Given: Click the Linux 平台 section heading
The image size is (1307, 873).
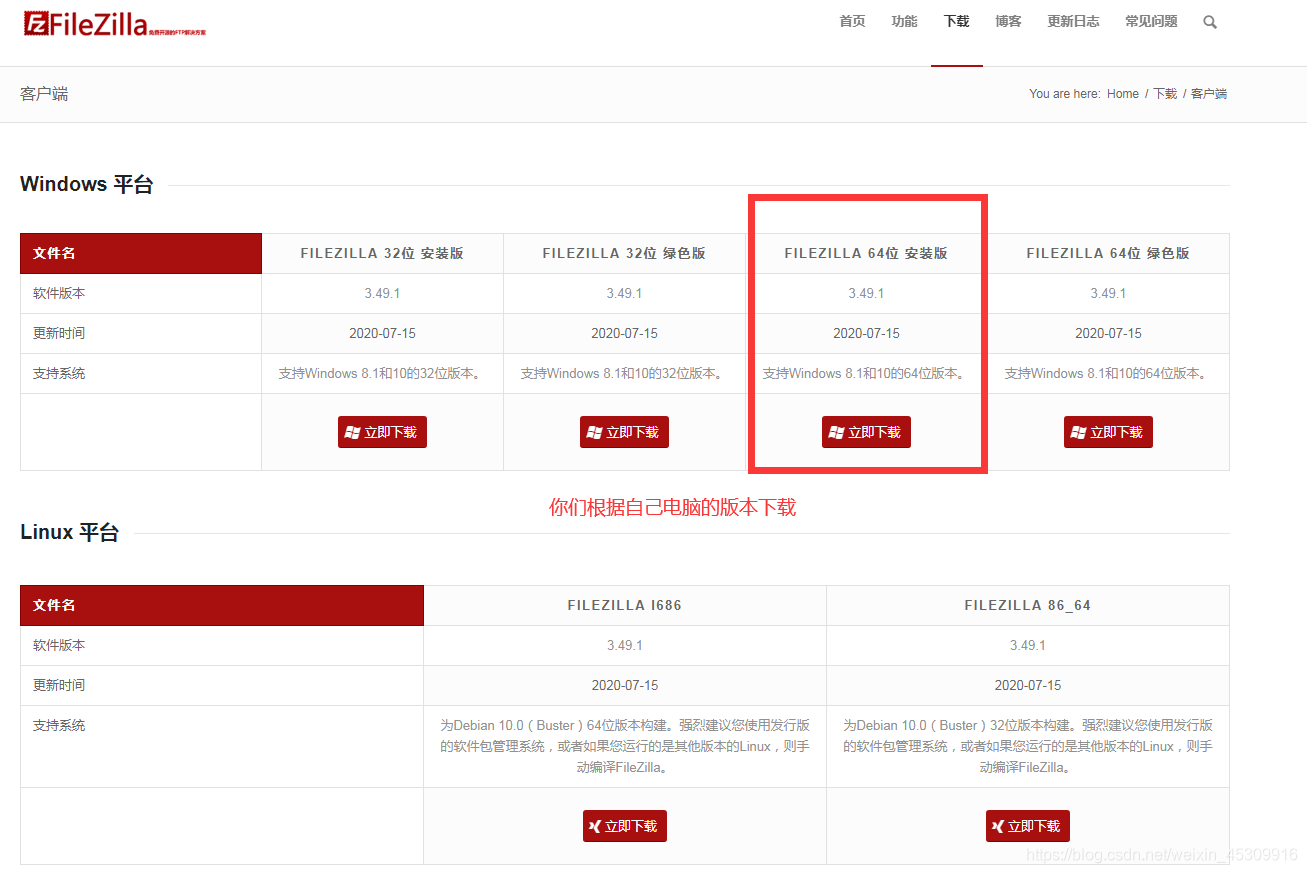Looking at the screenshot, I should (69, 532).
